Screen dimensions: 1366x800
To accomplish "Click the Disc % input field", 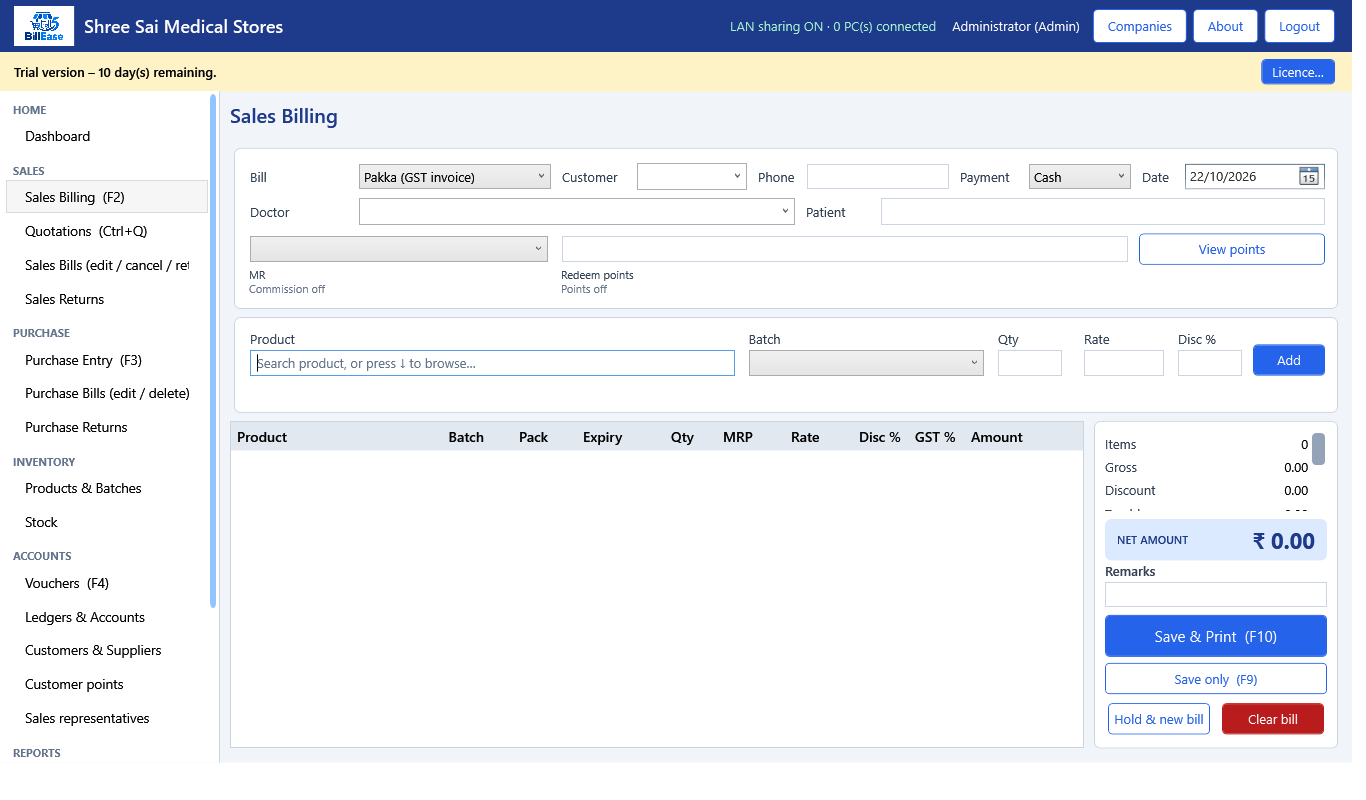I will pyautogui.click(x=1210, y=363).
